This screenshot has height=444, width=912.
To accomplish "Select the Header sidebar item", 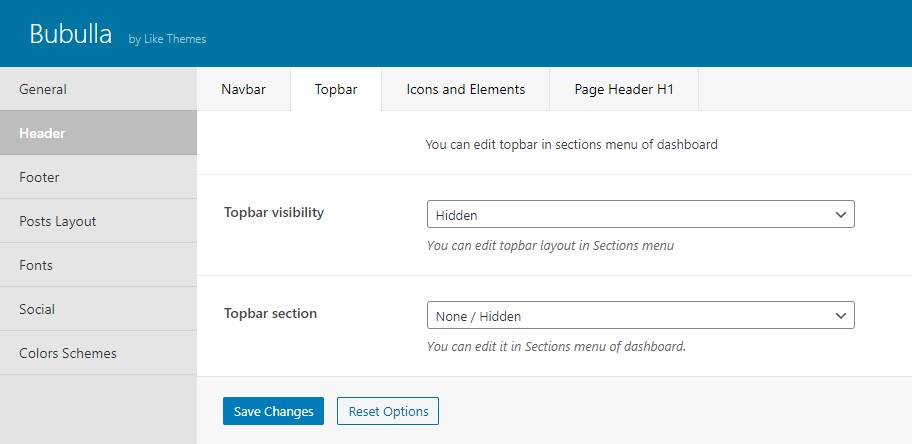I will [x=98, y=133].
